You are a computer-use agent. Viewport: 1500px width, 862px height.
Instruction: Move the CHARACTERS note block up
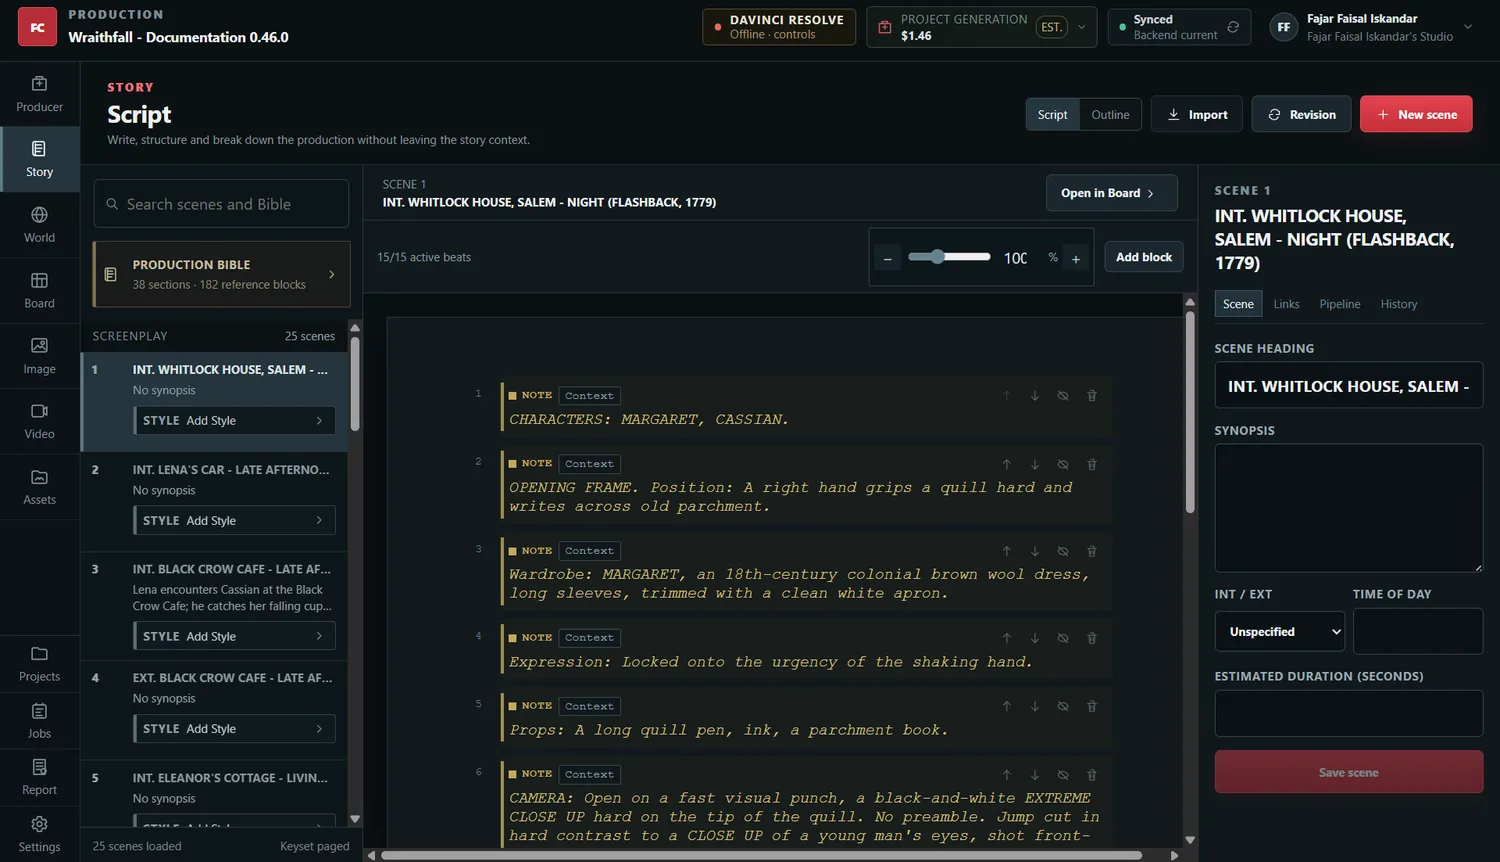tap(1007, 396)
